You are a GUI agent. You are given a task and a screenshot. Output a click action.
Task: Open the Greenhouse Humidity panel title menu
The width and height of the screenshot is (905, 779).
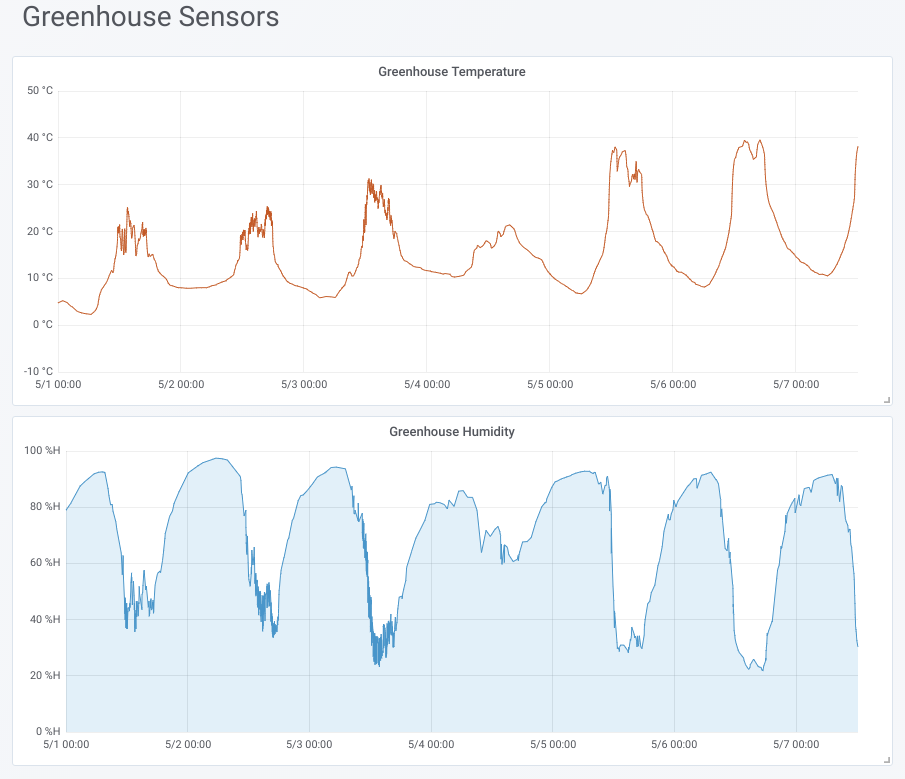coord(451,432)
